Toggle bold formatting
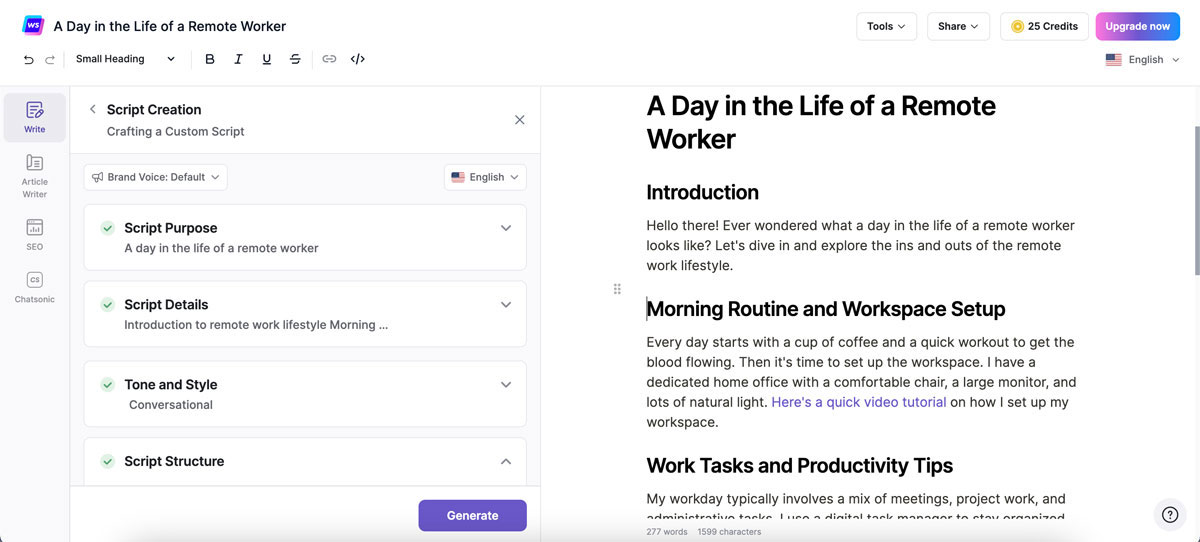The height and width of the screenshot is (542, 1200). tap(210, 59)
